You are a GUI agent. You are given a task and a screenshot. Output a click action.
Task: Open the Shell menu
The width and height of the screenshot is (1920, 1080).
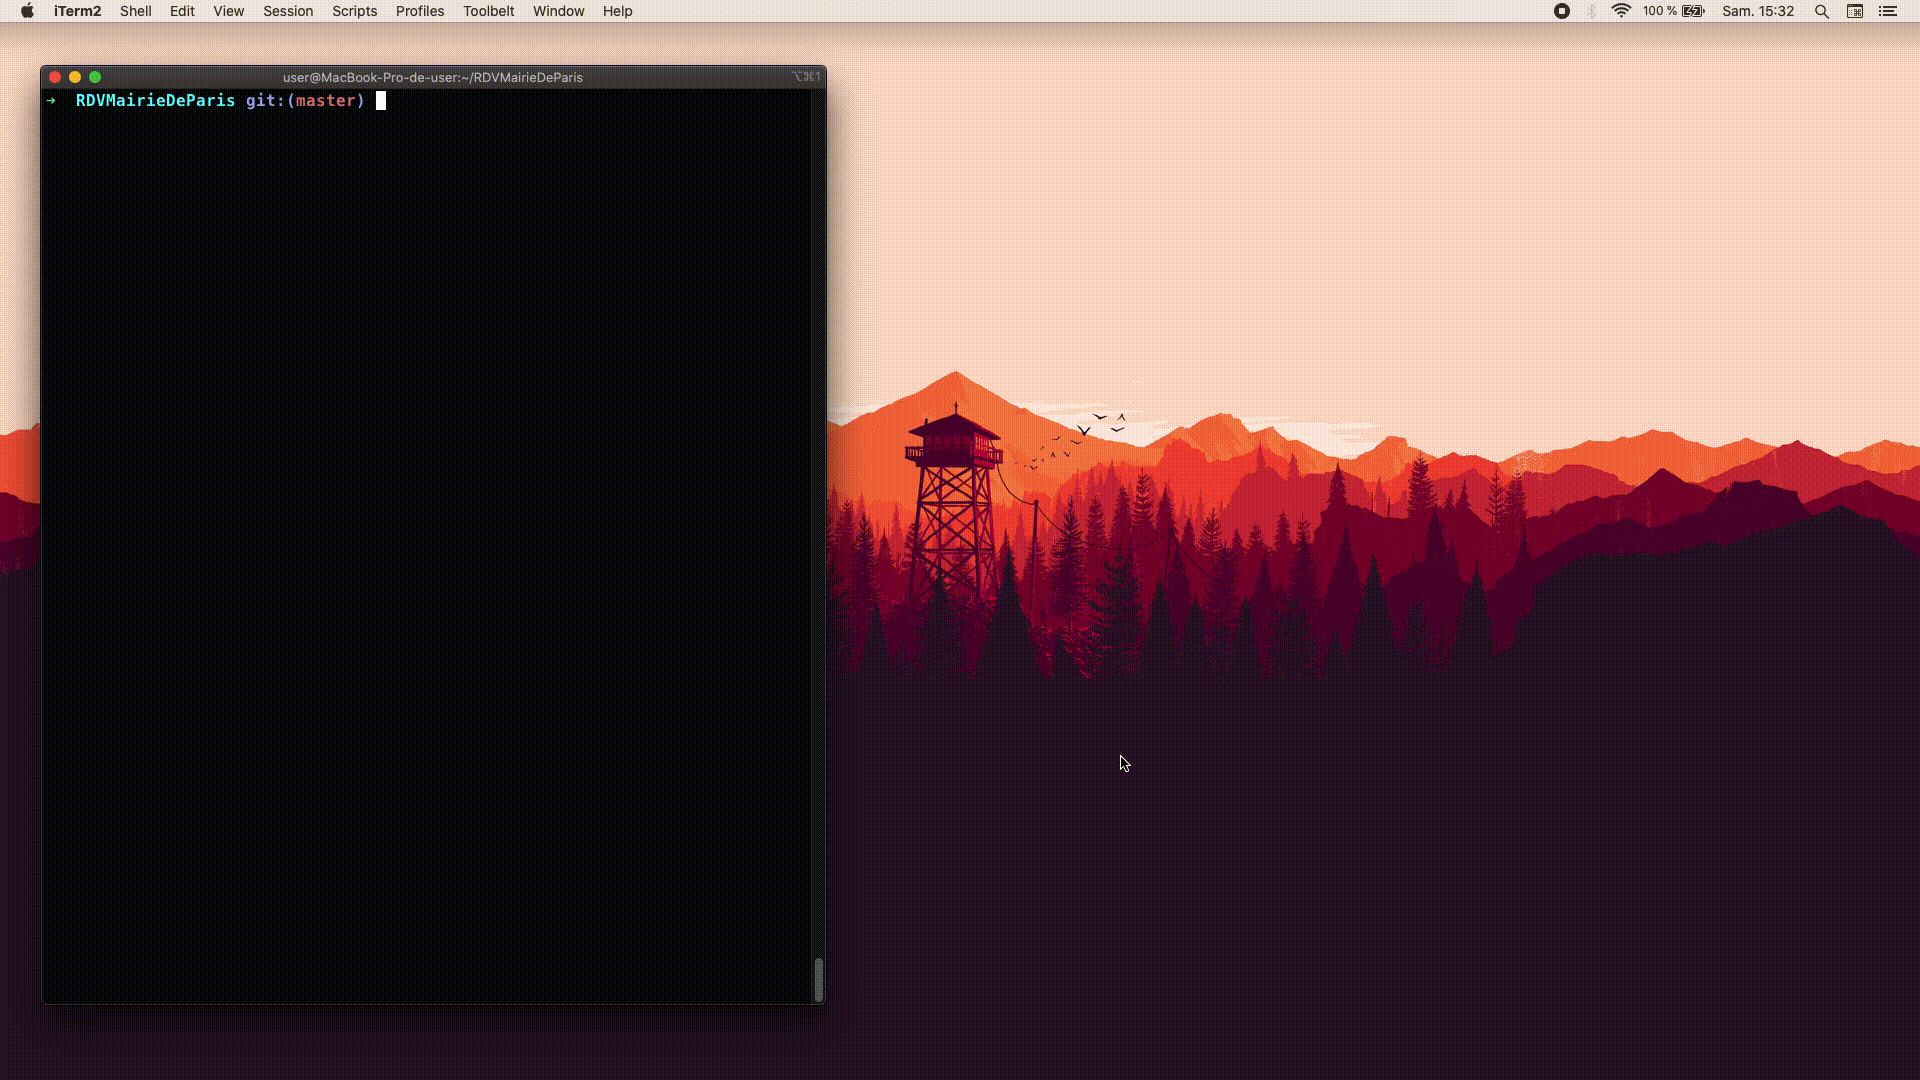tap(135, 11)
